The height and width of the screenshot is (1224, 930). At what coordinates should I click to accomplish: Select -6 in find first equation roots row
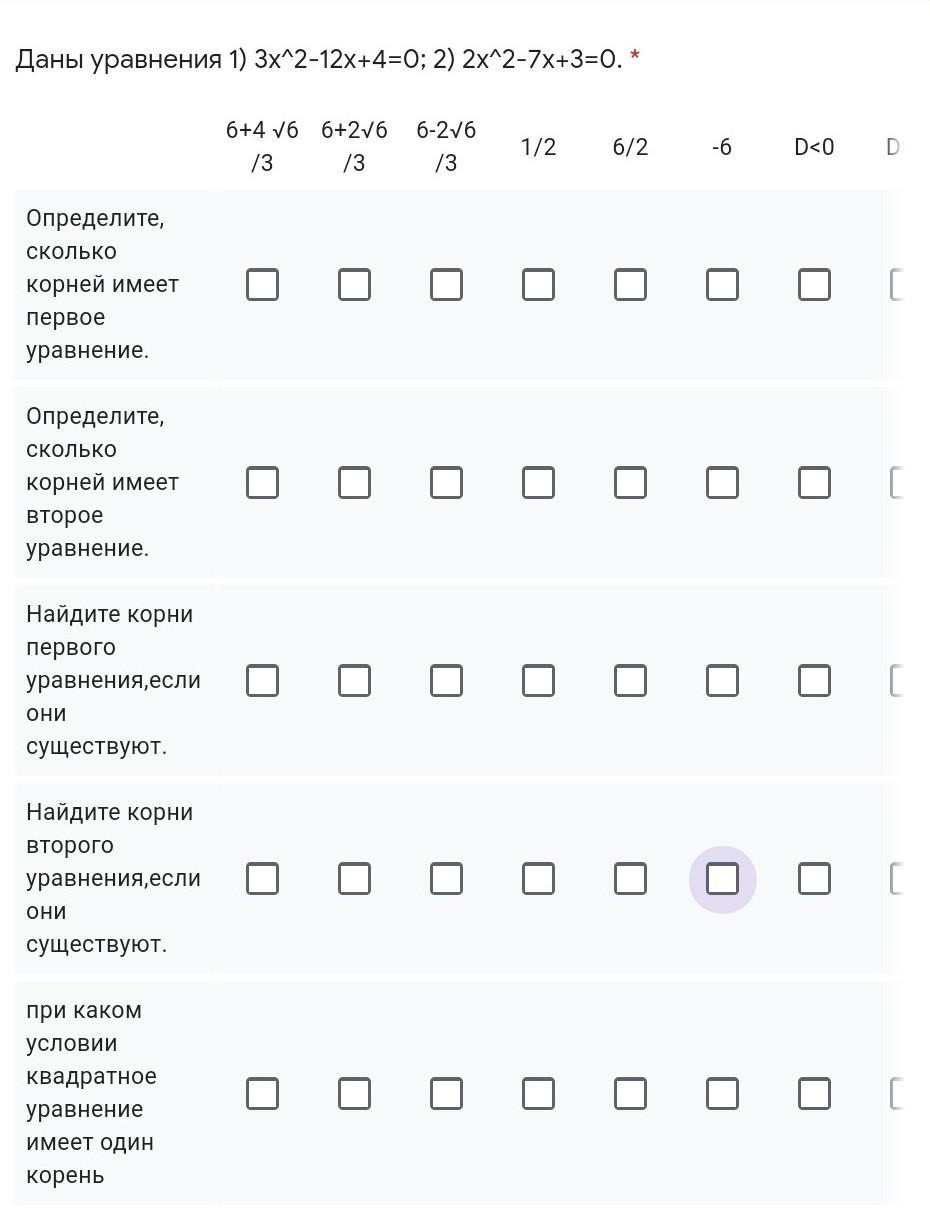[x=722, y=681]
